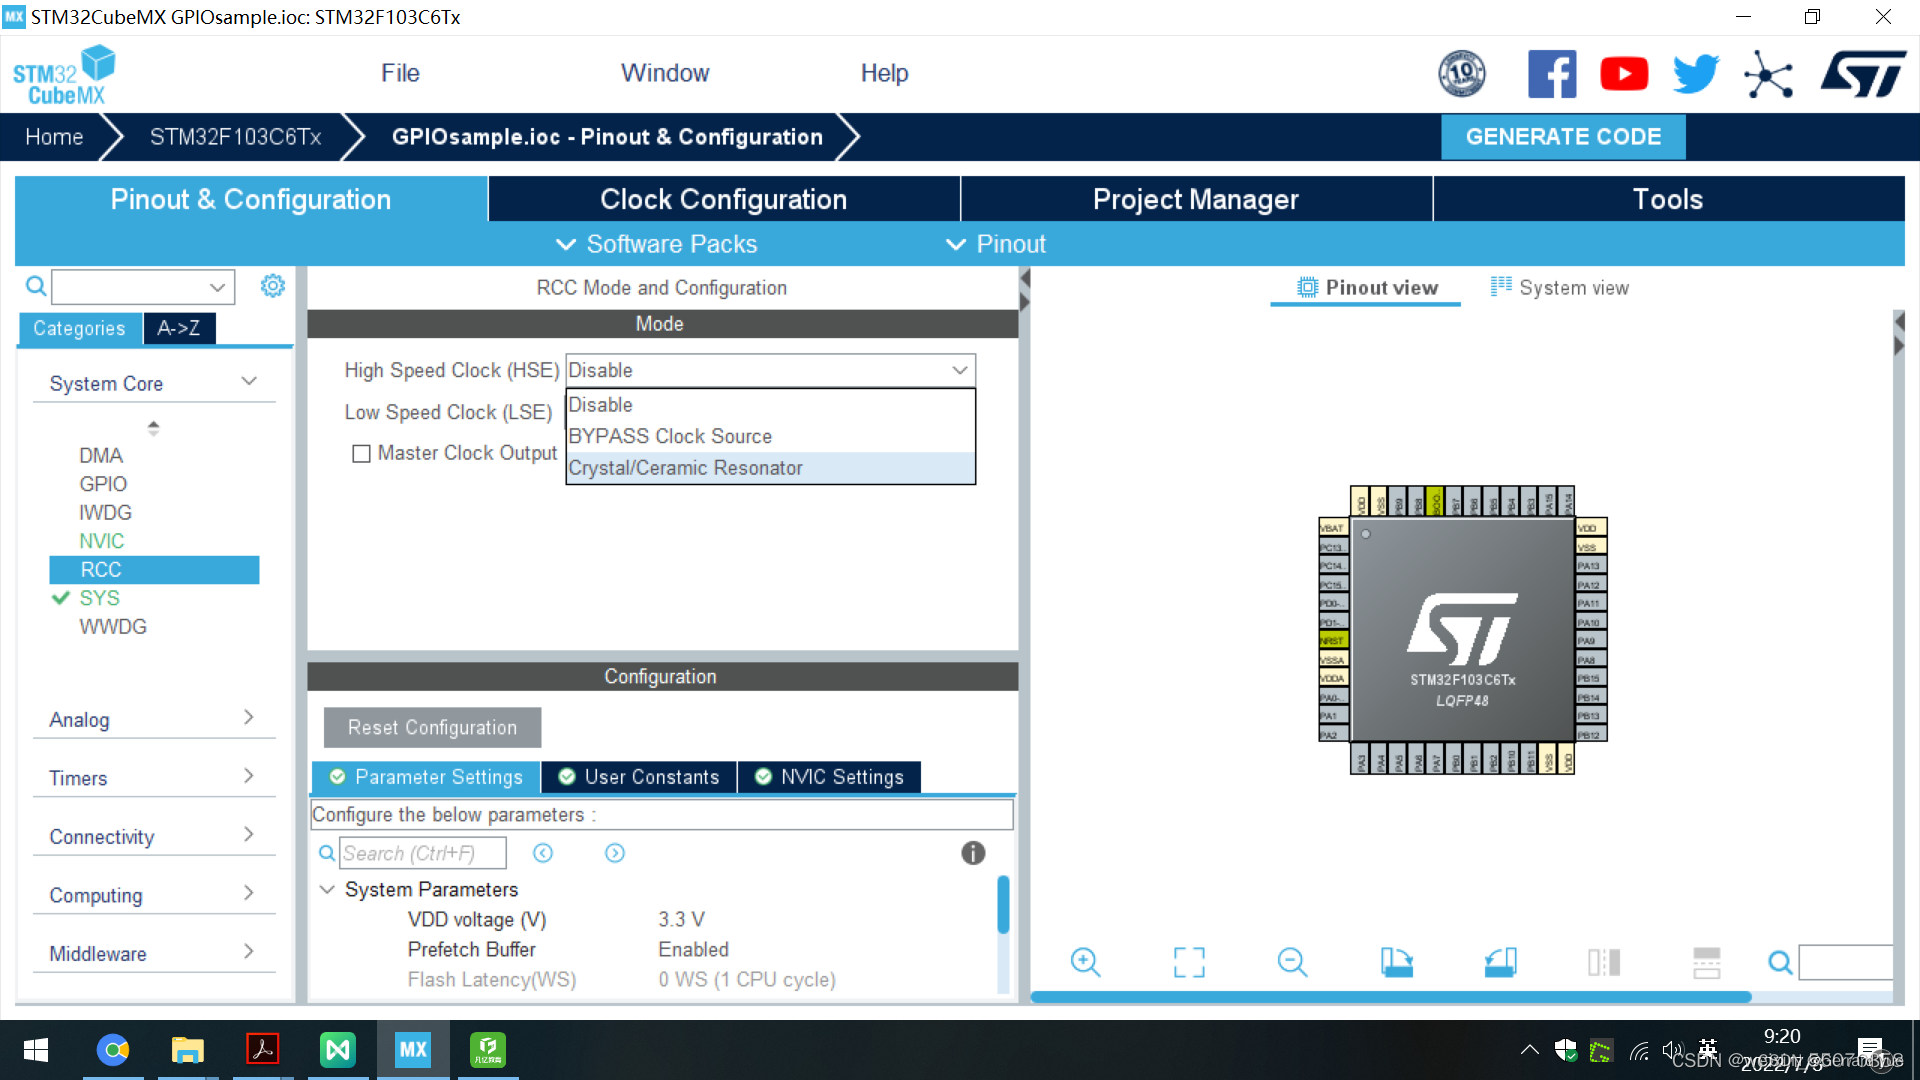Image resolution: width=1920 pixels, height=1080 pixels.
Task: Open the STM32CubeMX Facebook page
Action: (1551, 73)
